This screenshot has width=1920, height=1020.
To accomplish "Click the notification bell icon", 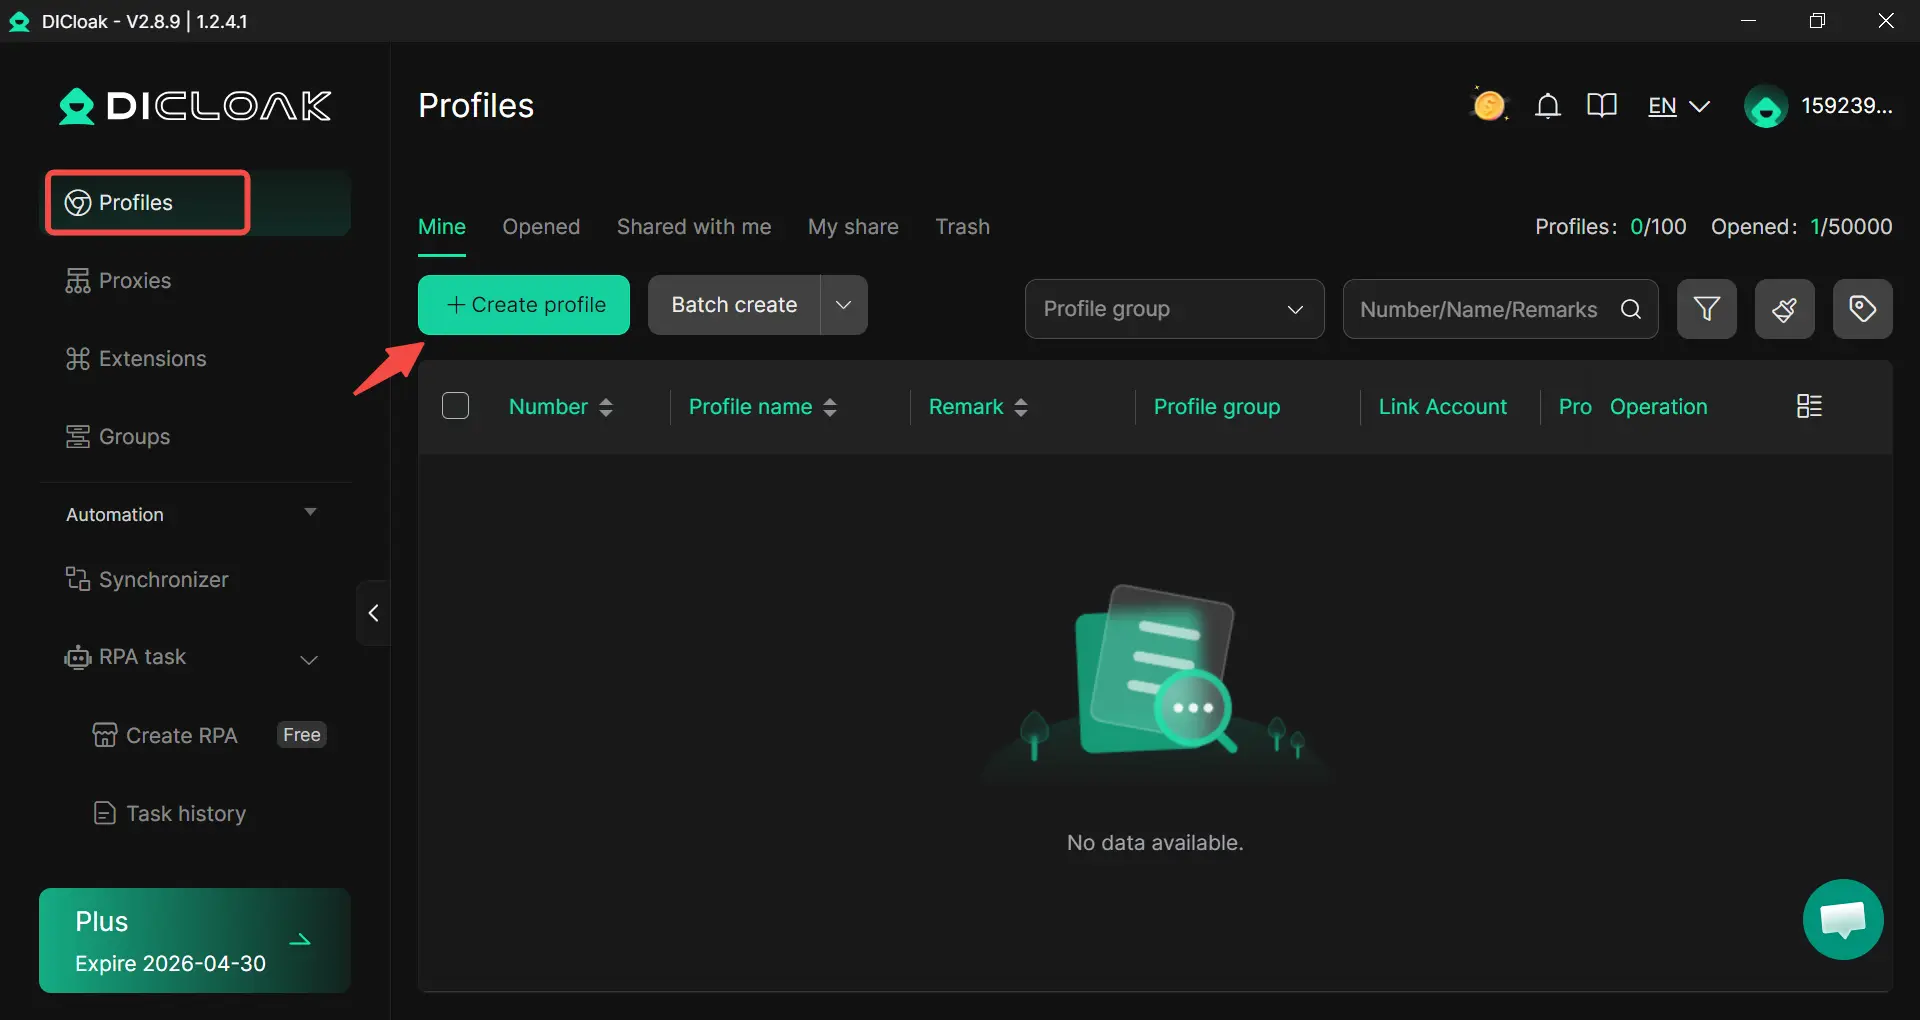I will point(1547,106).
